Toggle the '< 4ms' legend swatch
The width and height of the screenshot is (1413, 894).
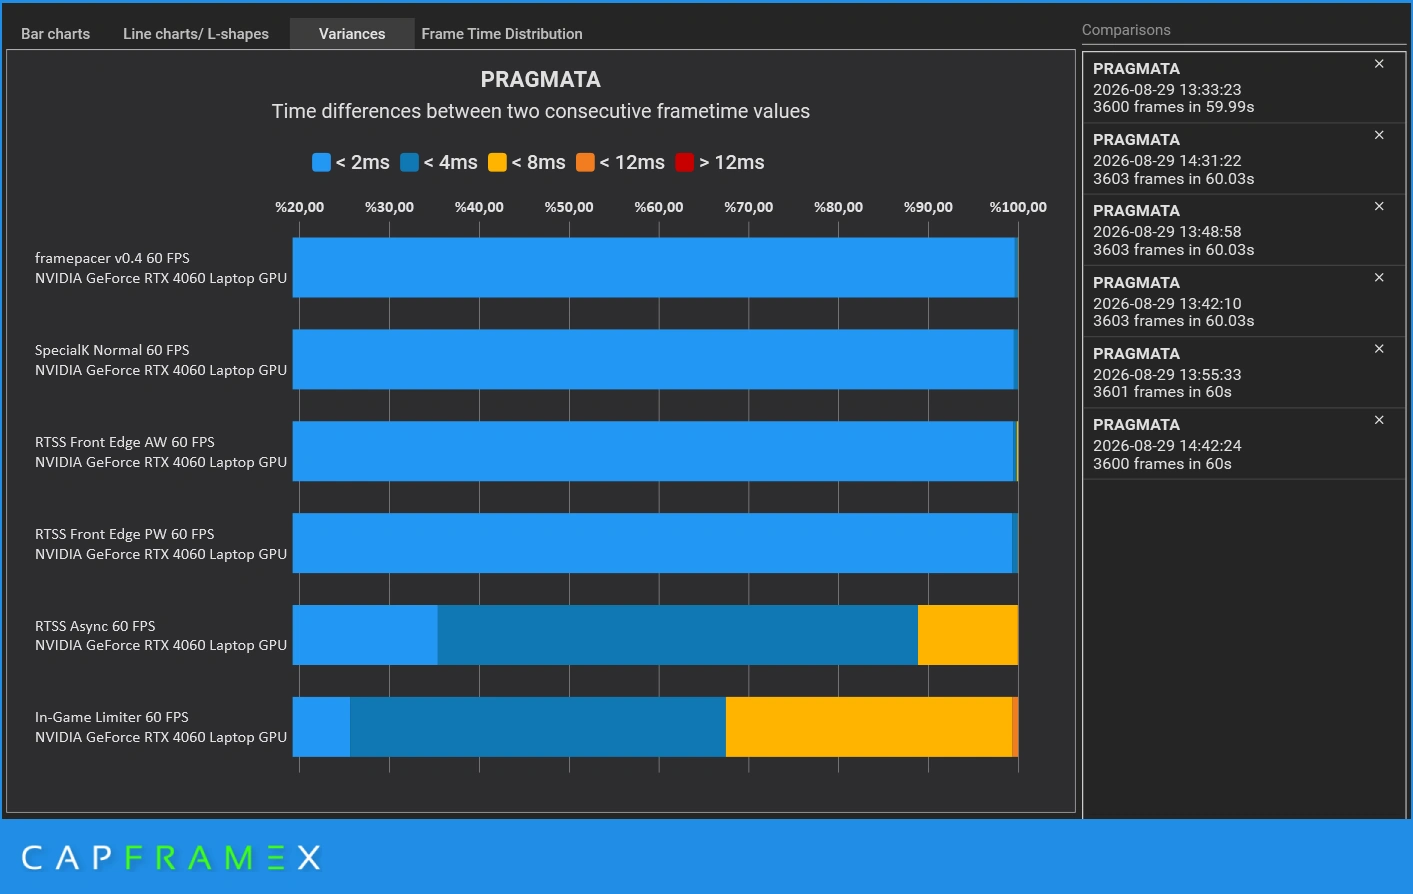tap(409, 162)
